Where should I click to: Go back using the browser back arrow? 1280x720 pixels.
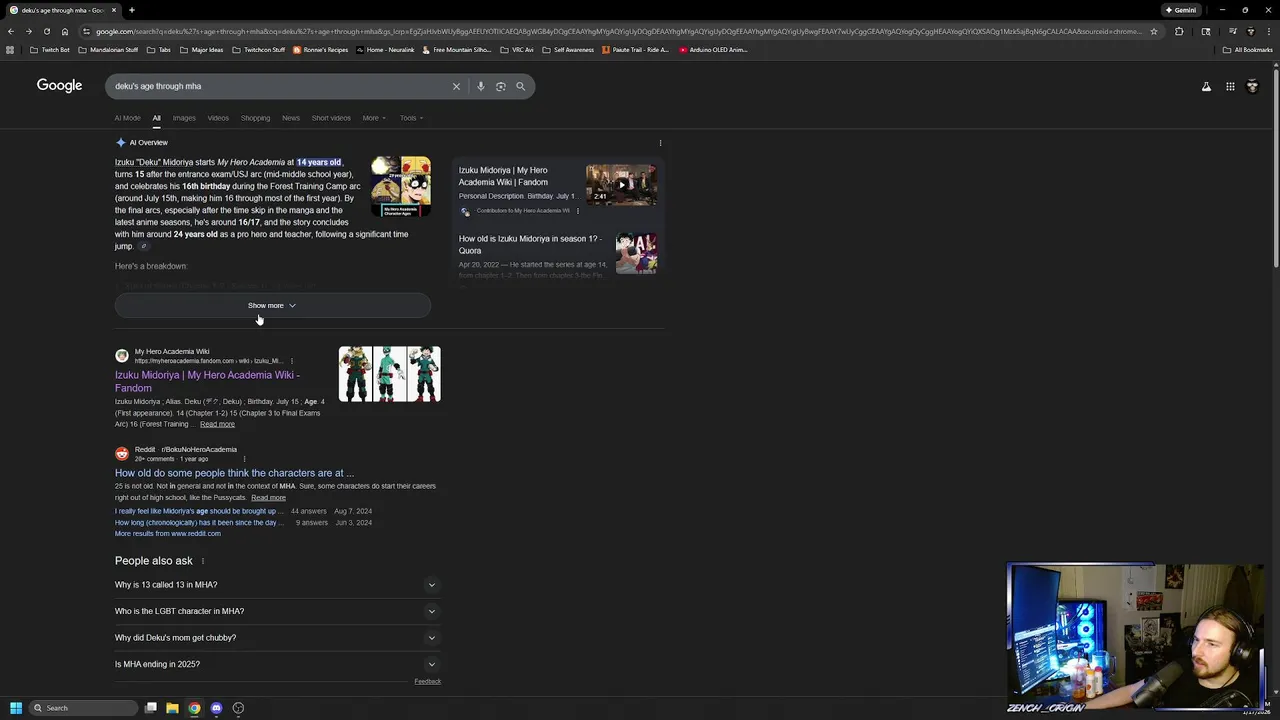click(10, 31)
